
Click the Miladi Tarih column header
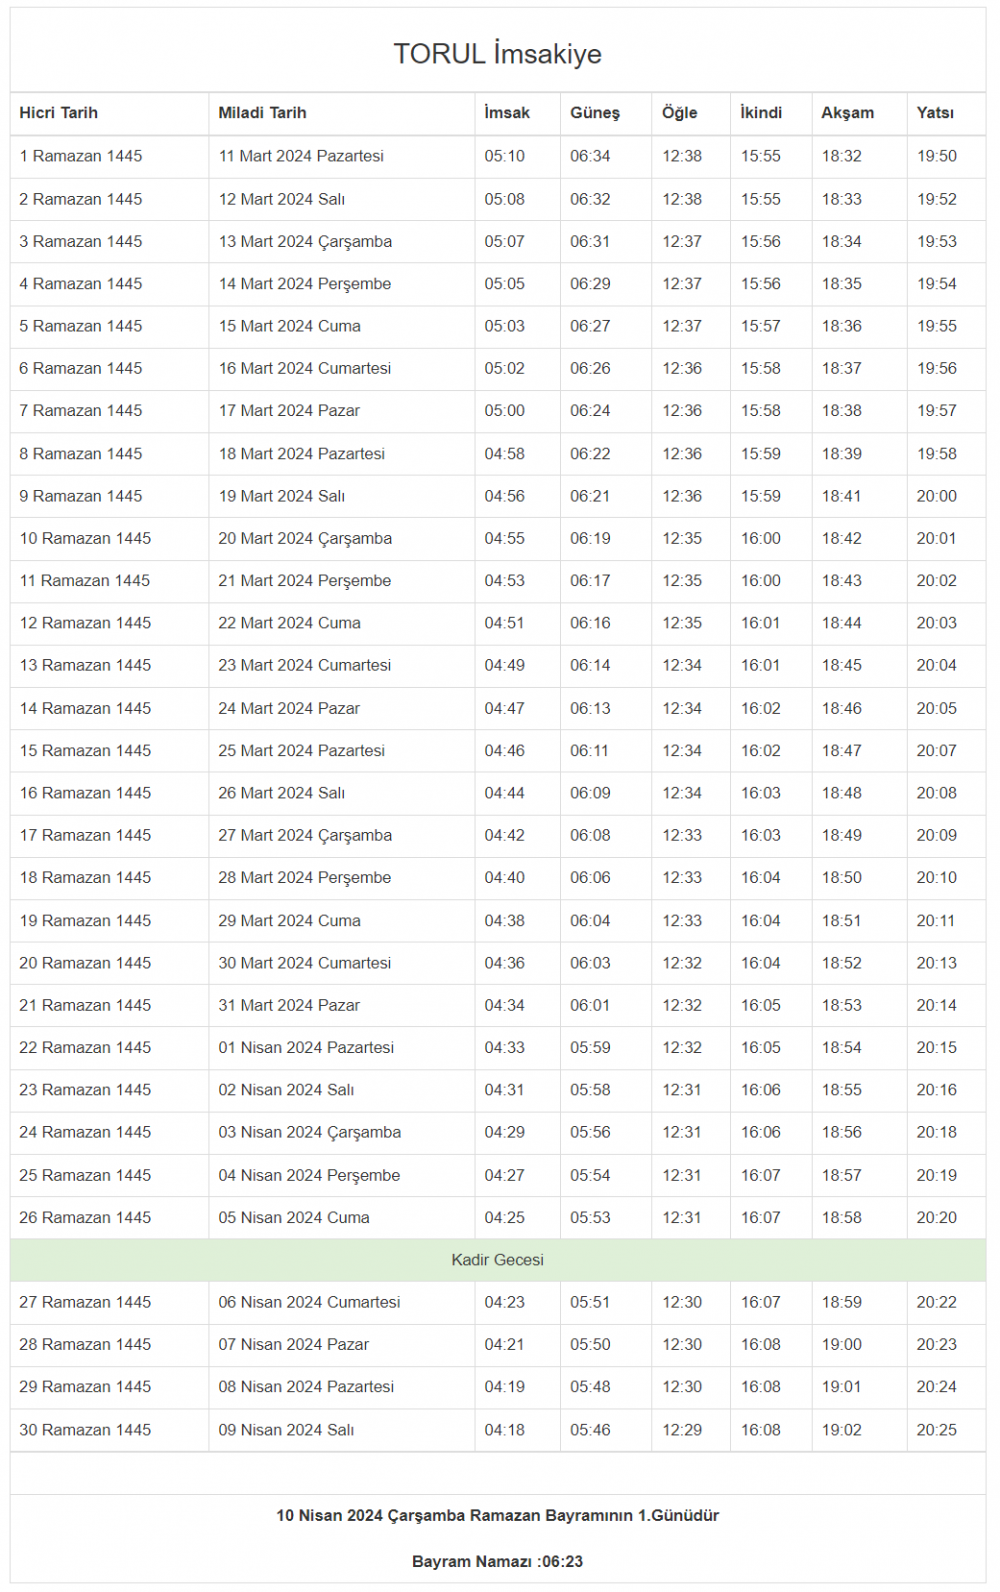point(262,113)
